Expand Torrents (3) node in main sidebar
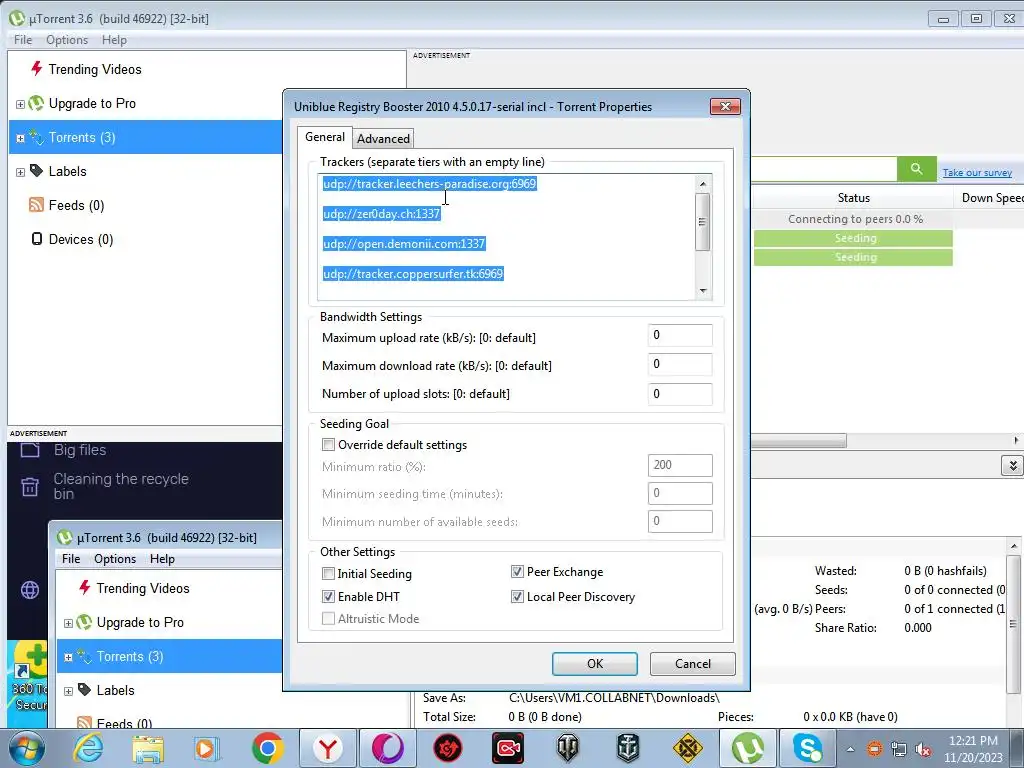The width and height of the screenshot is (1024, 768). coord(20,138)
